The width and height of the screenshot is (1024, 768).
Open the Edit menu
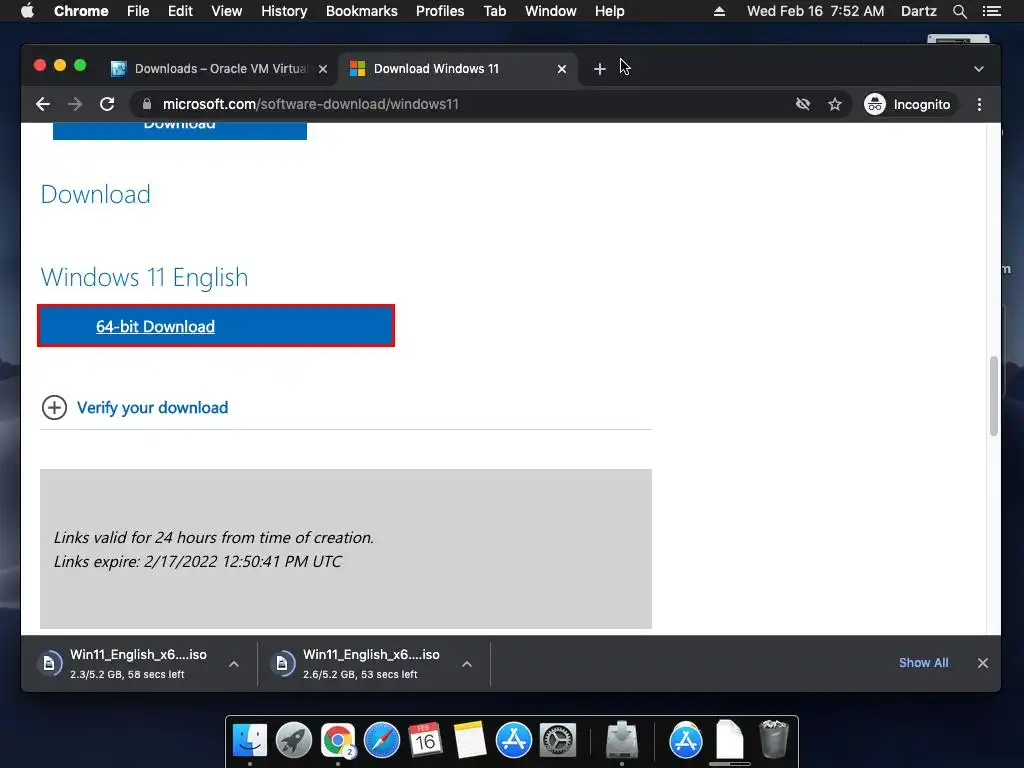tap(180, 11)
